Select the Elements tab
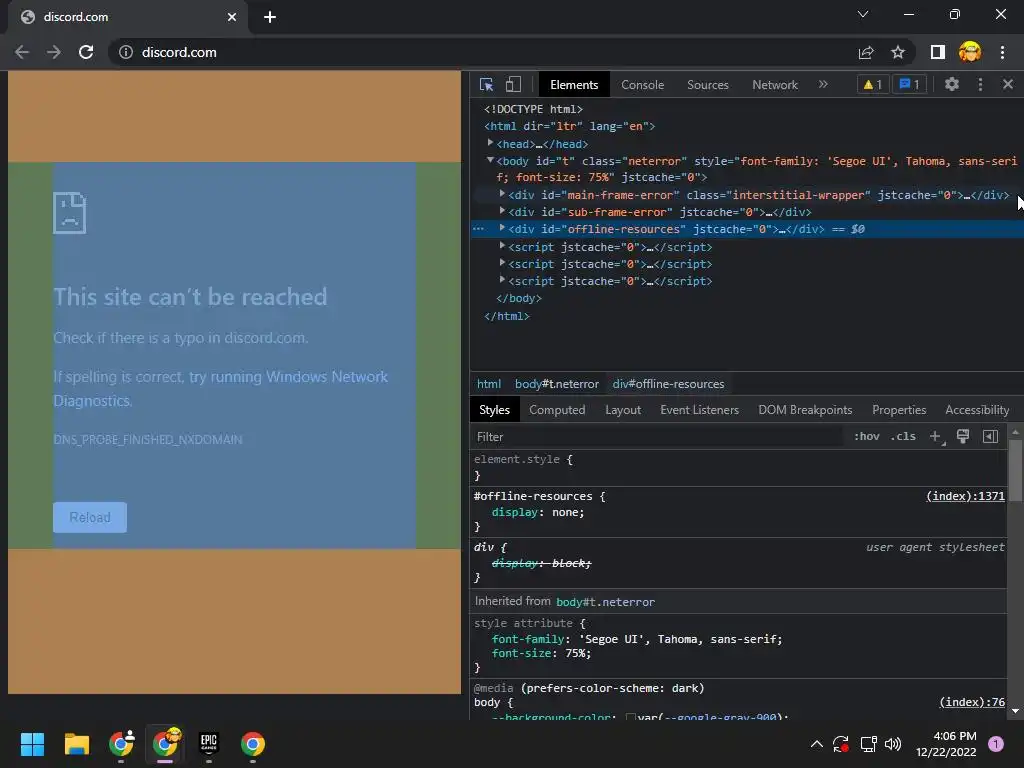Screen dimensions: 1024x768 pyautogui.click(x=573, y=85)
